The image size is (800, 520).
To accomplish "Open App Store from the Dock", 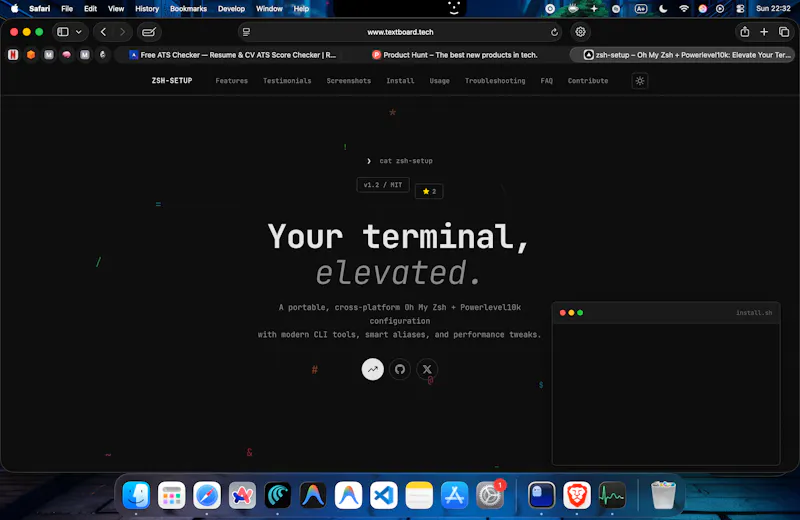I will click(x=455, y=495).
